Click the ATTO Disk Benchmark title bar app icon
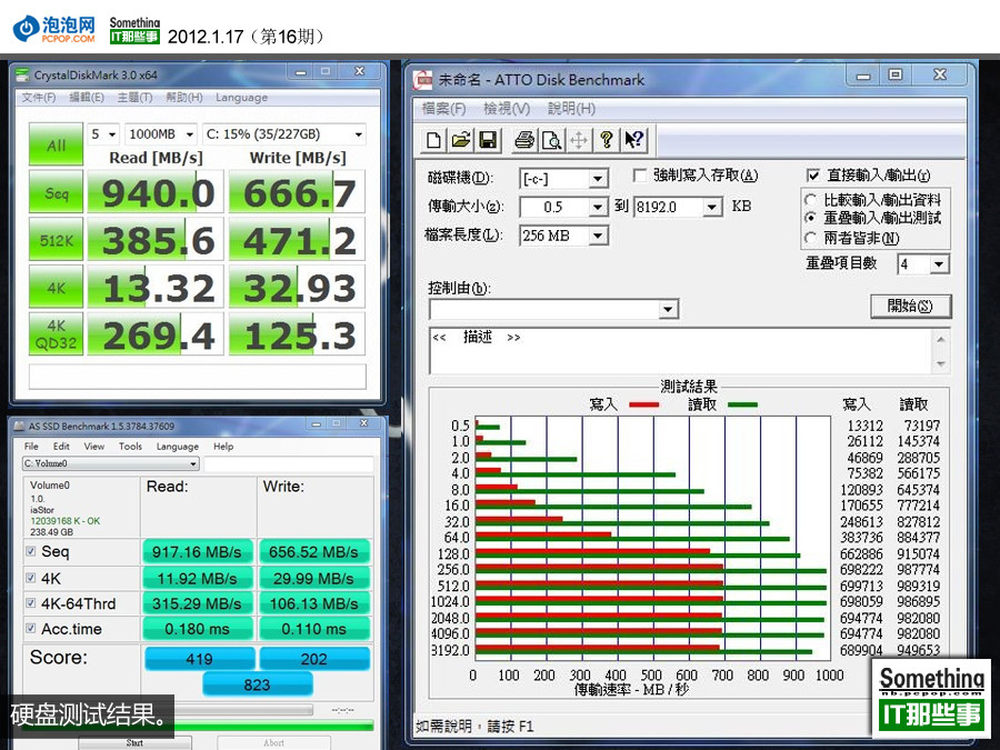Image resolution: width=1000 pixels, height=750 pixels. point(423,80)
